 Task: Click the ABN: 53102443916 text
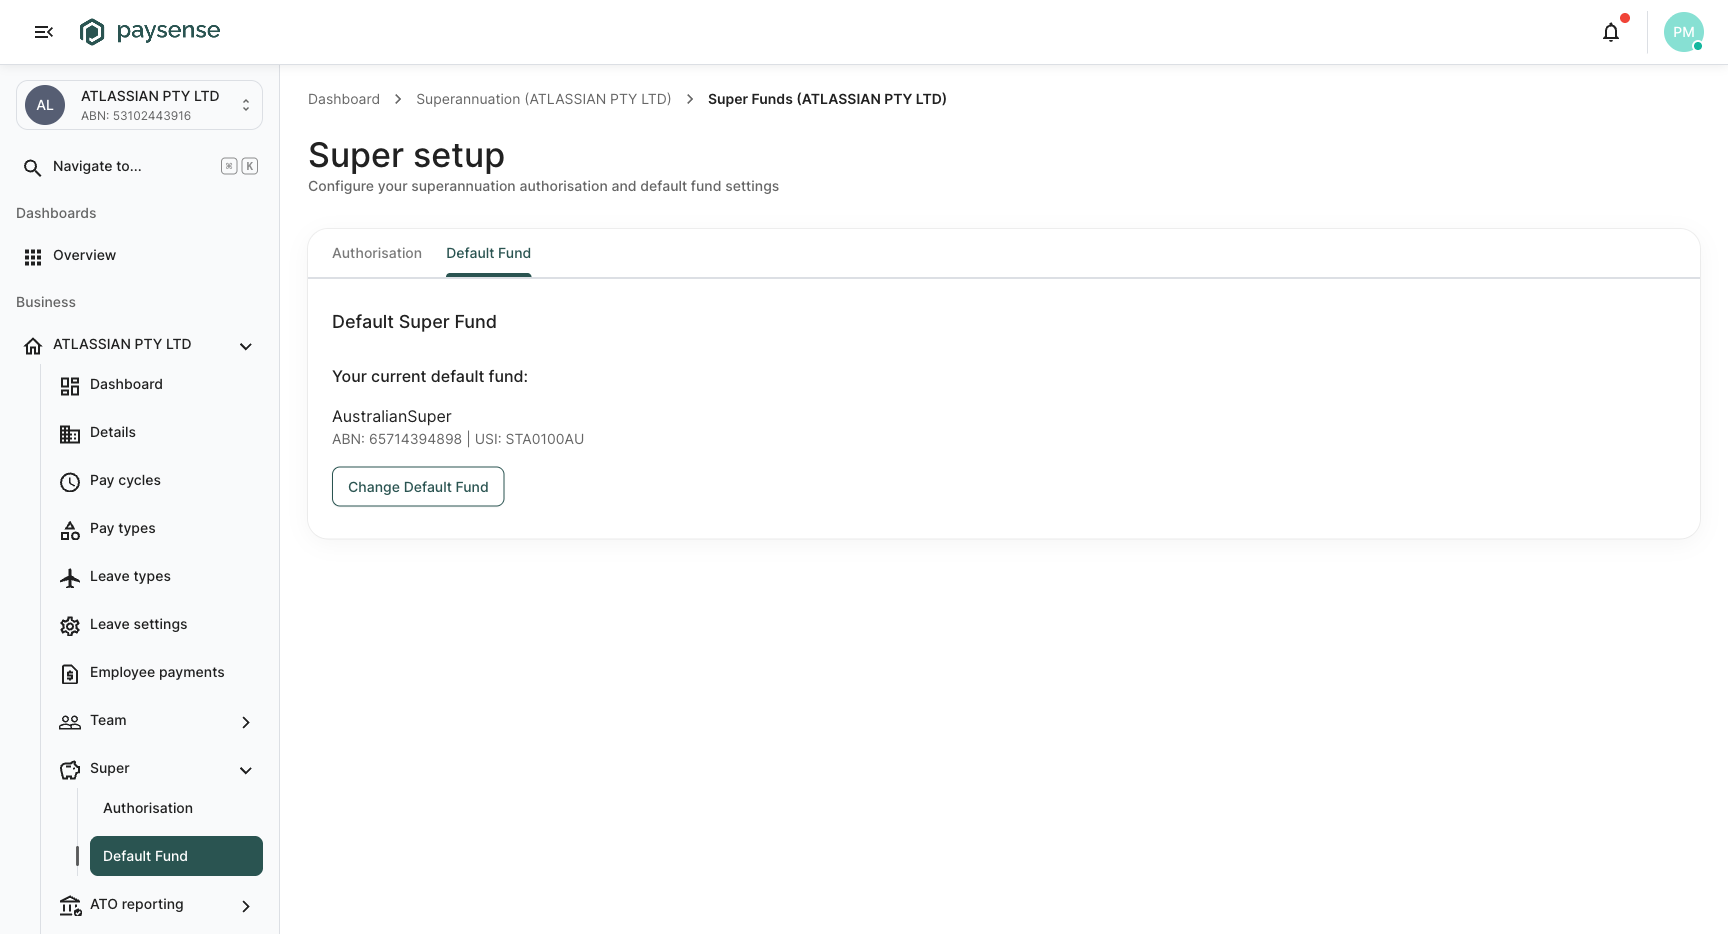136,116
